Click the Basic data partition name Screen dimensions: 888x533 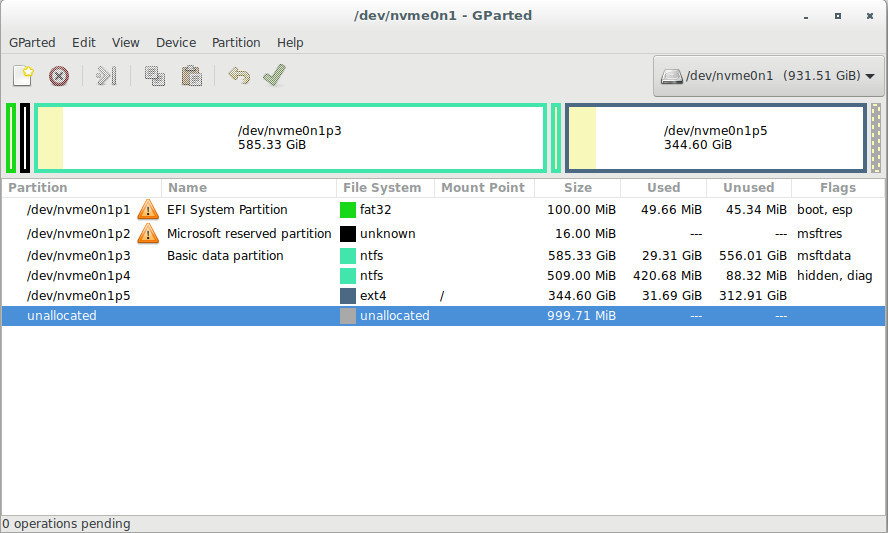coord(225,255)
